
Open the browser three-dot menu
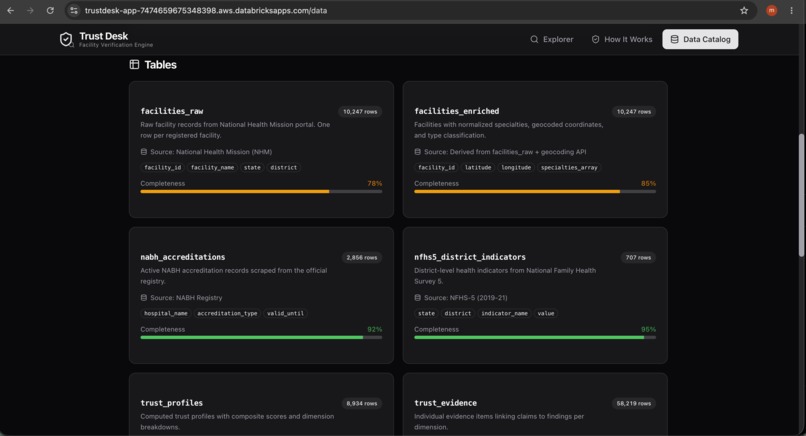click(x=791, y=10)
